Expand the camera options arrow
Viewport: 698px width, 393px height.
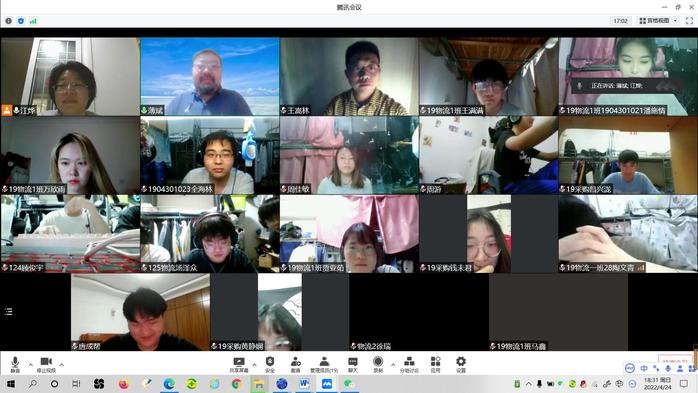click(x=62, y=365)
